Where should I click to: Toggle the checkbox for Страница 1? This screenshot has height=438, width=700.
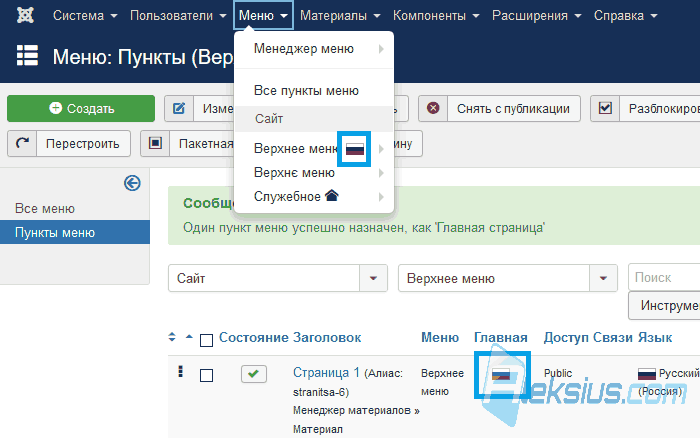(x=206, y=375)
